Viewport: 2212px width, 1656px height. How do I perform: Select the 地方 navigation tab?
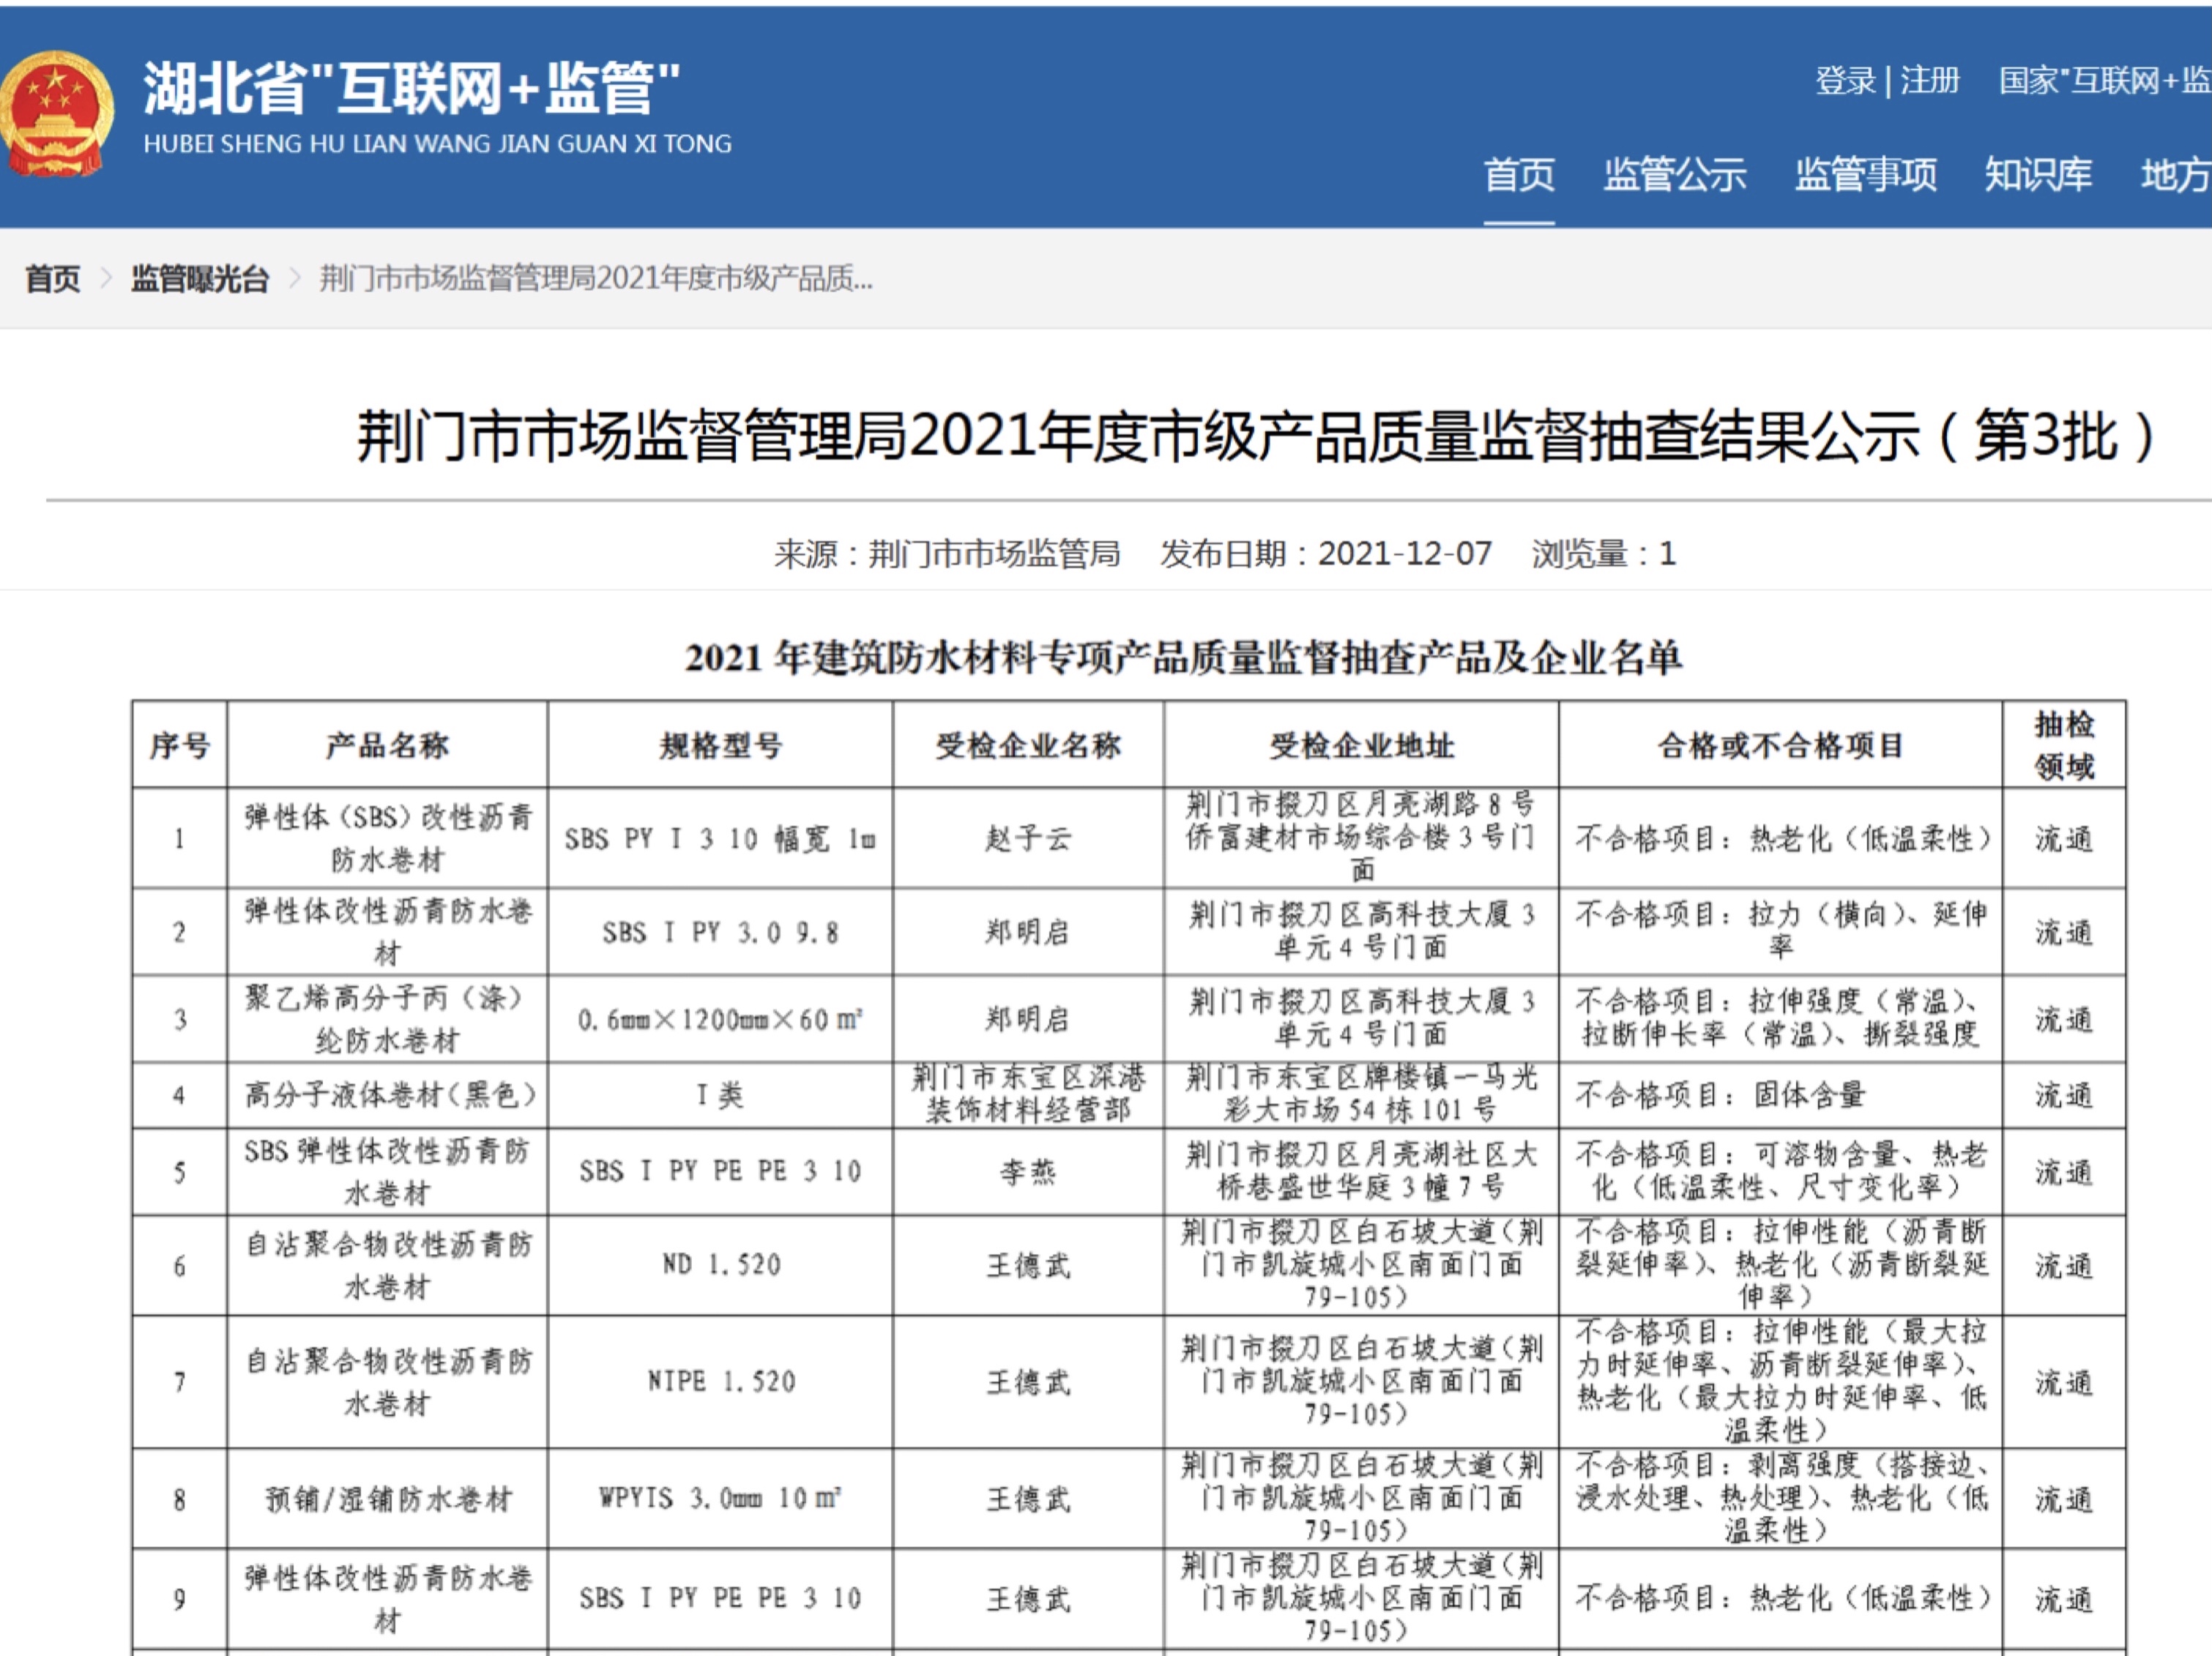(2175, 175)
